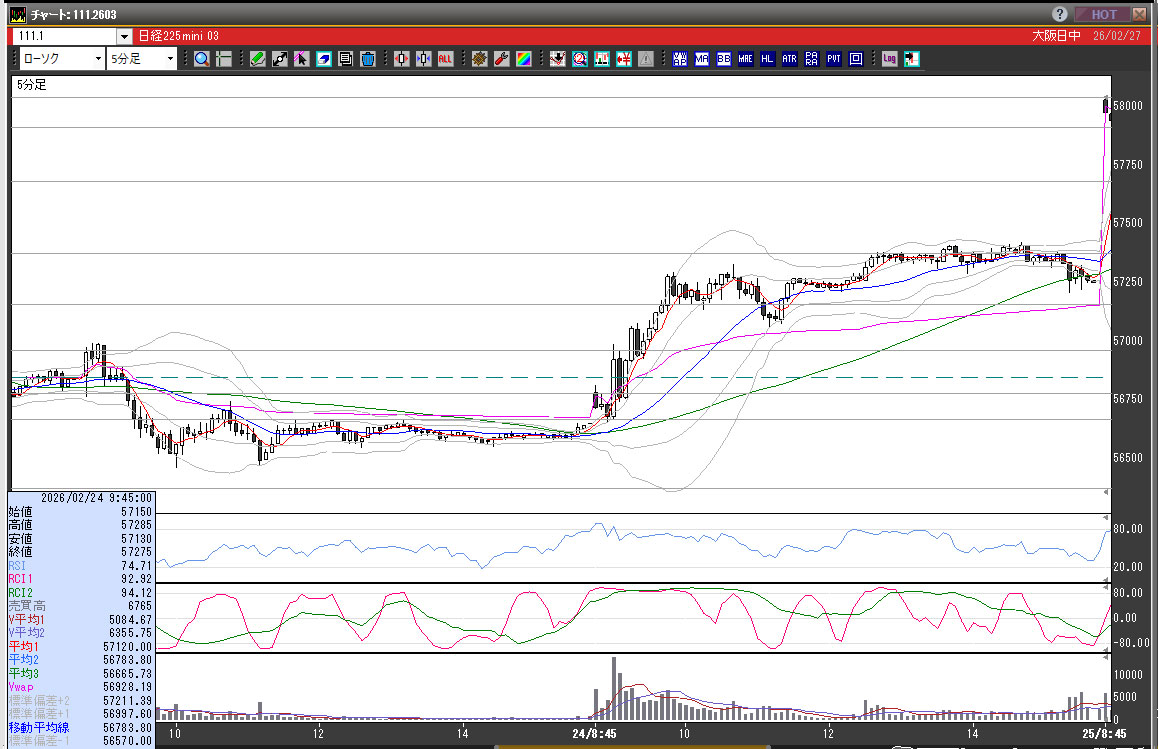This screenshot has height=749, width=1158.
Task: Click the magnifying glass zoom tool
Action: pyautogui.click(x=202, y=59)
